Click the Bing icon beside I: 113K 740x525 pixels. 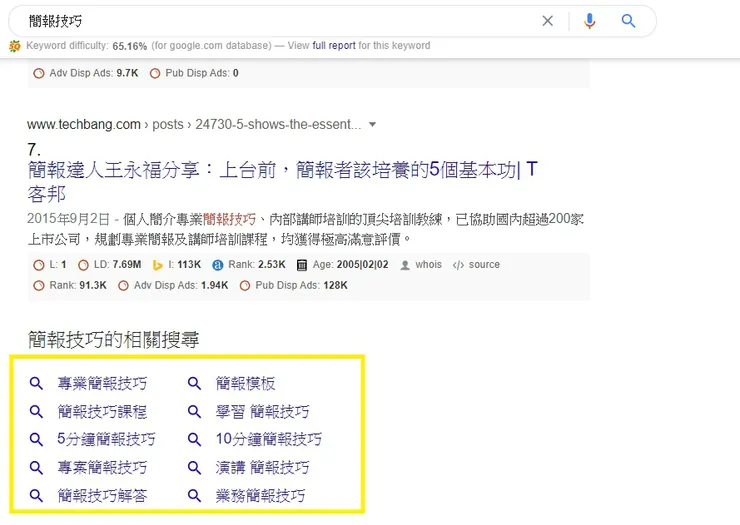tap(158, 265)
